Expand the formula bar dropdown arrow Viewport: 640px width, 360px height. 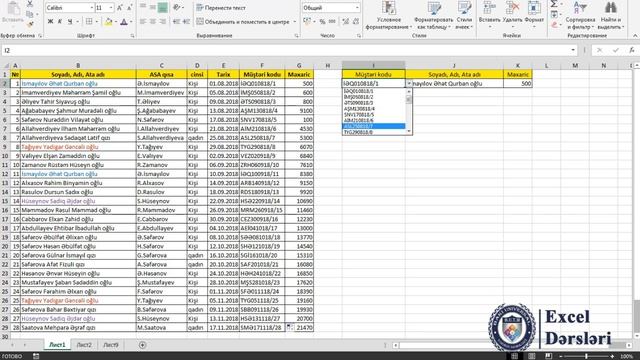click(x=573, y=50)
